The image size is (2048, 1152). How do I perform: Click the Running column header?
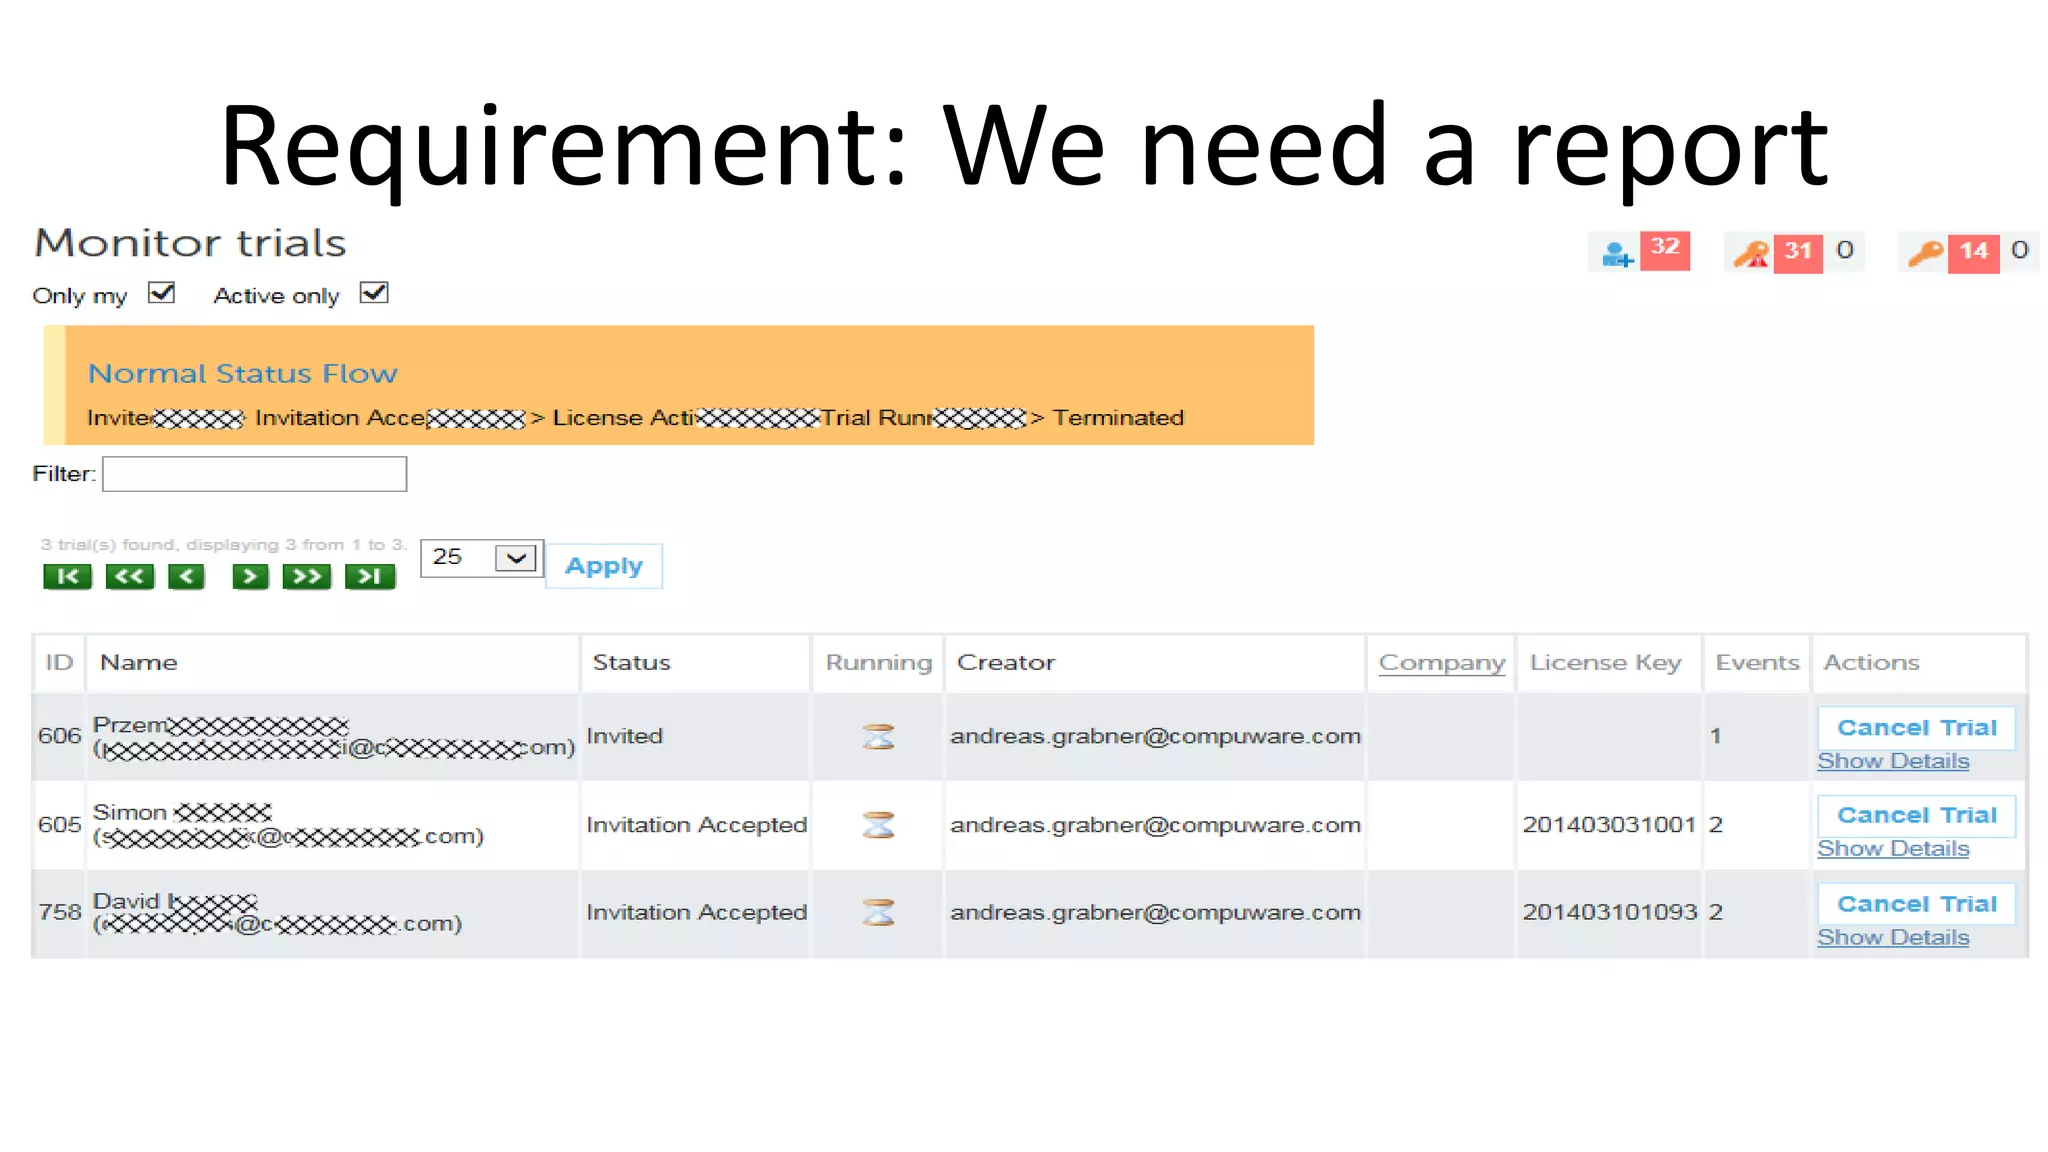878,663
